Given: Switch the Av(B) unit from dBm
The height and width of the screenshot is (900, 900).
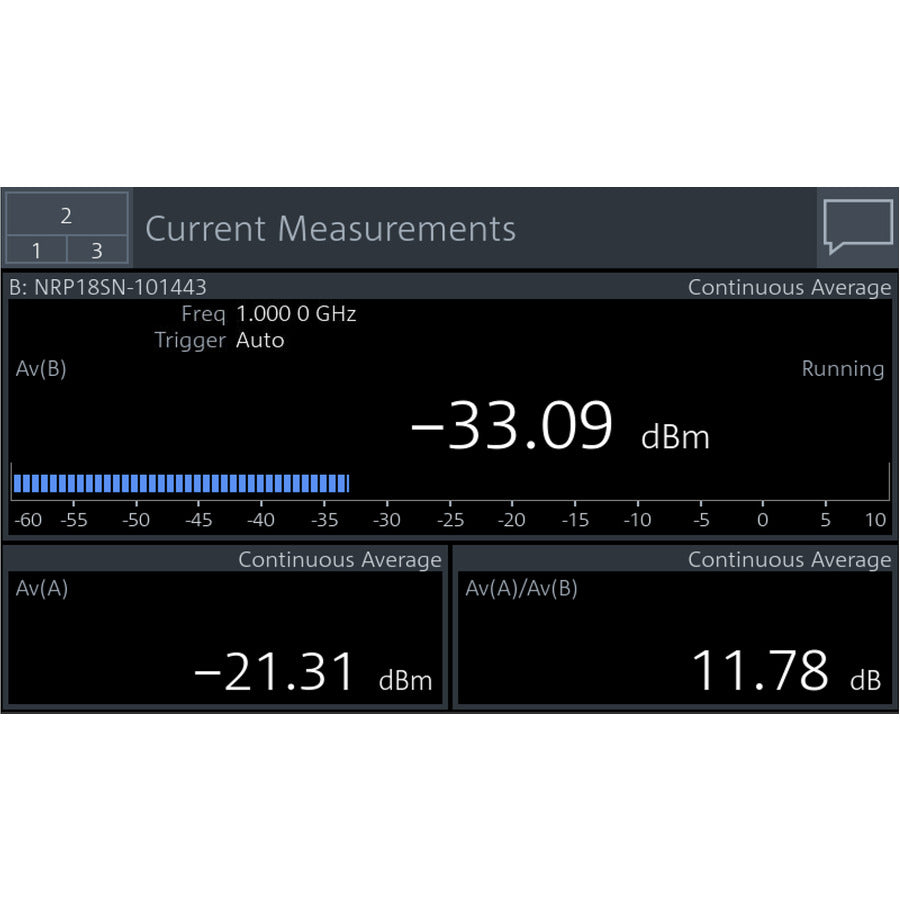Looking at the screenshot, I should point(676,437).
